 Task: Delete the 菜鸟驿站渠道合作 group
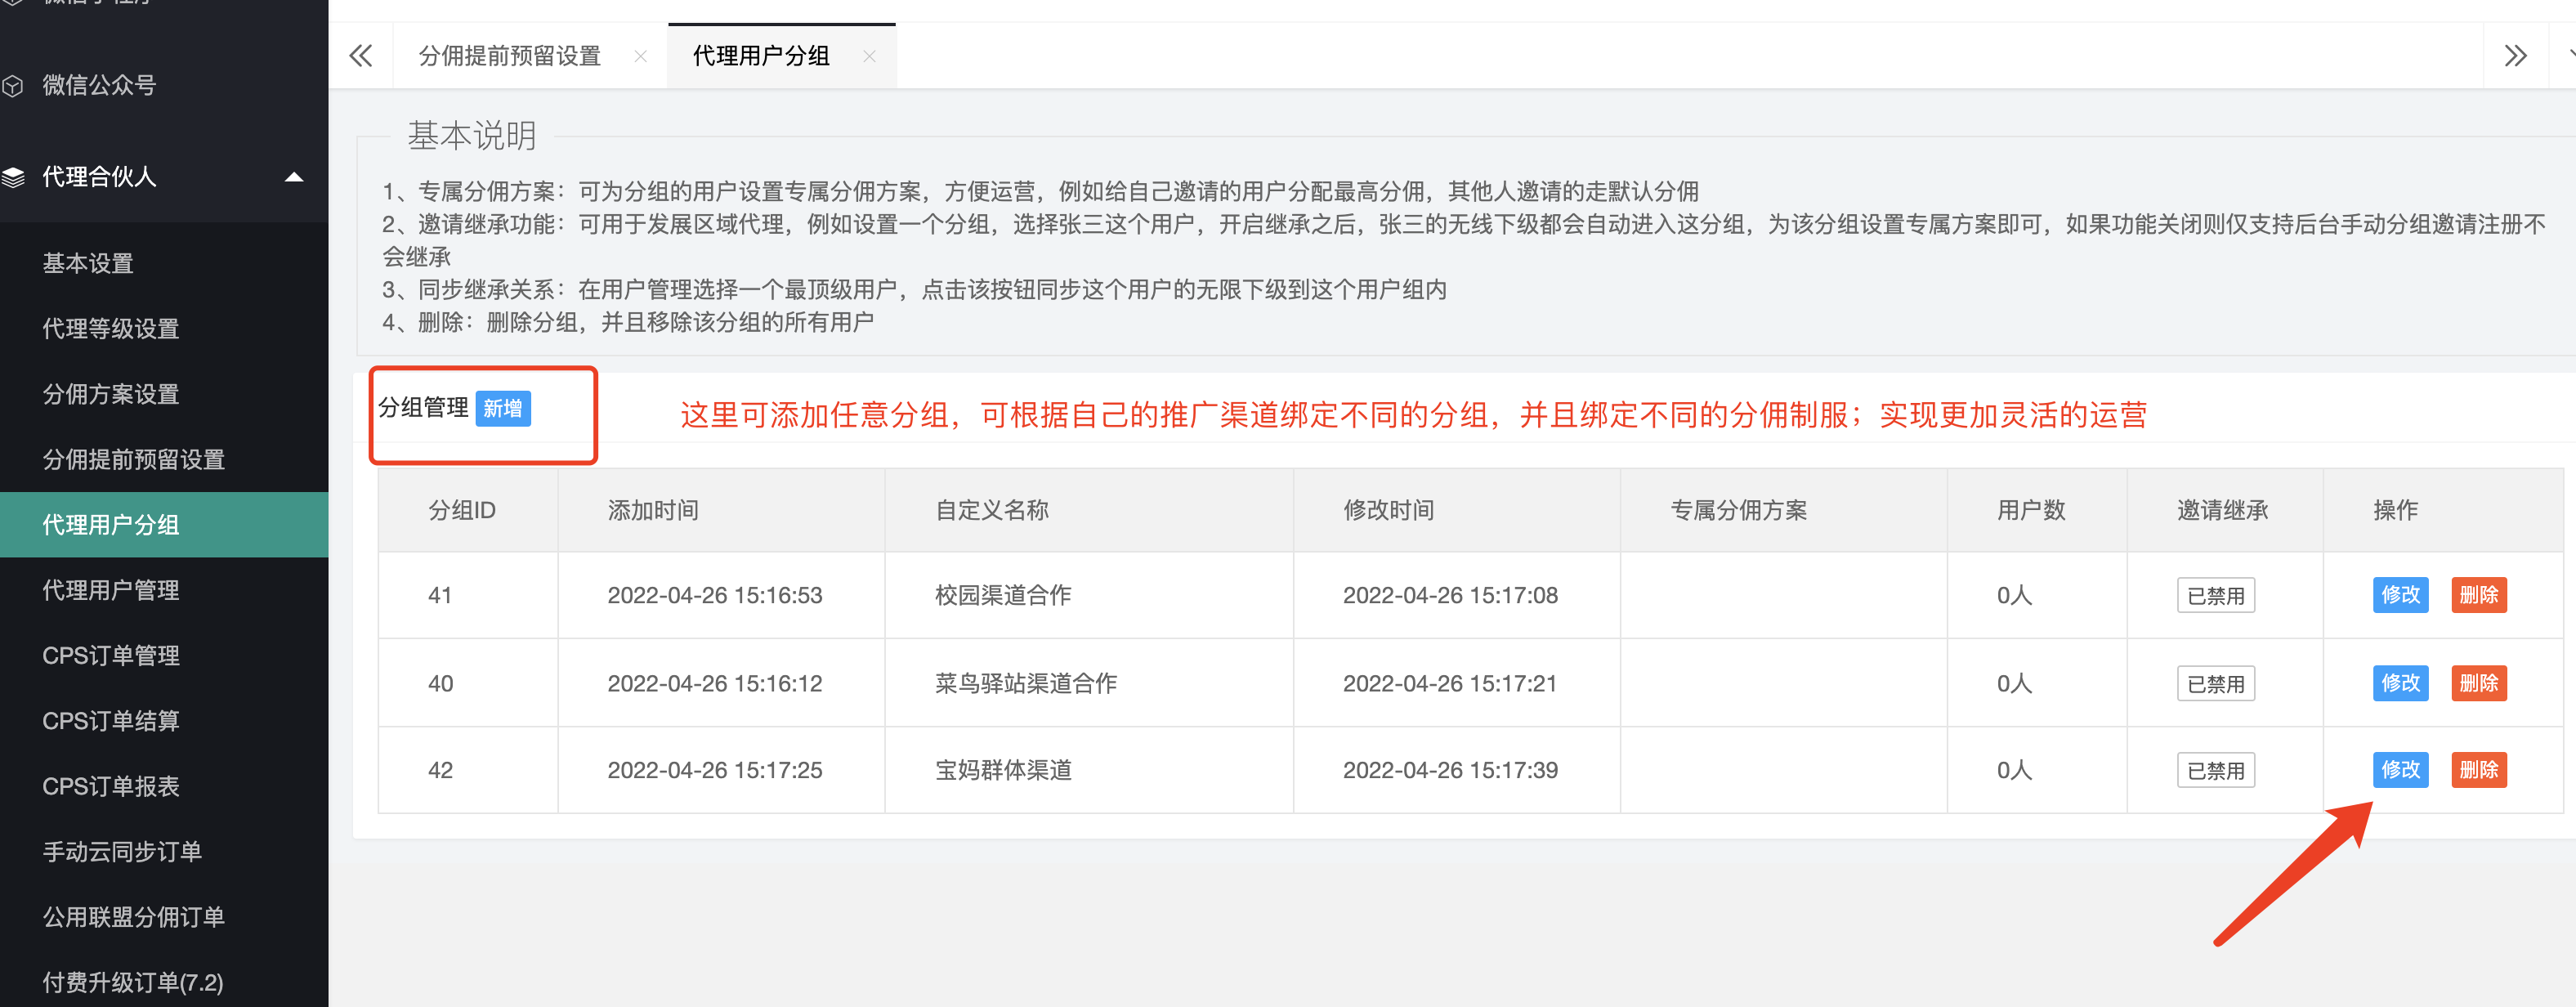coord(2478,683)
